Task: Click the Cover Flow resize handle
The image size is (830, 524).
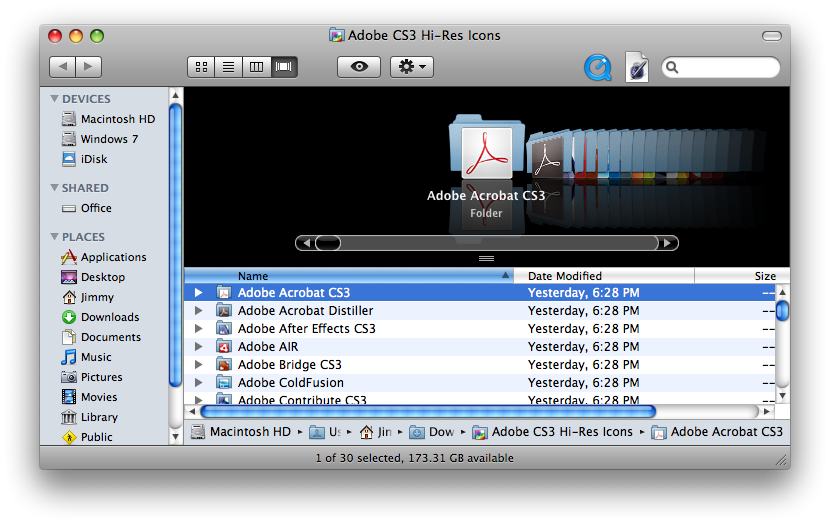Action: (x=486, y=259)
